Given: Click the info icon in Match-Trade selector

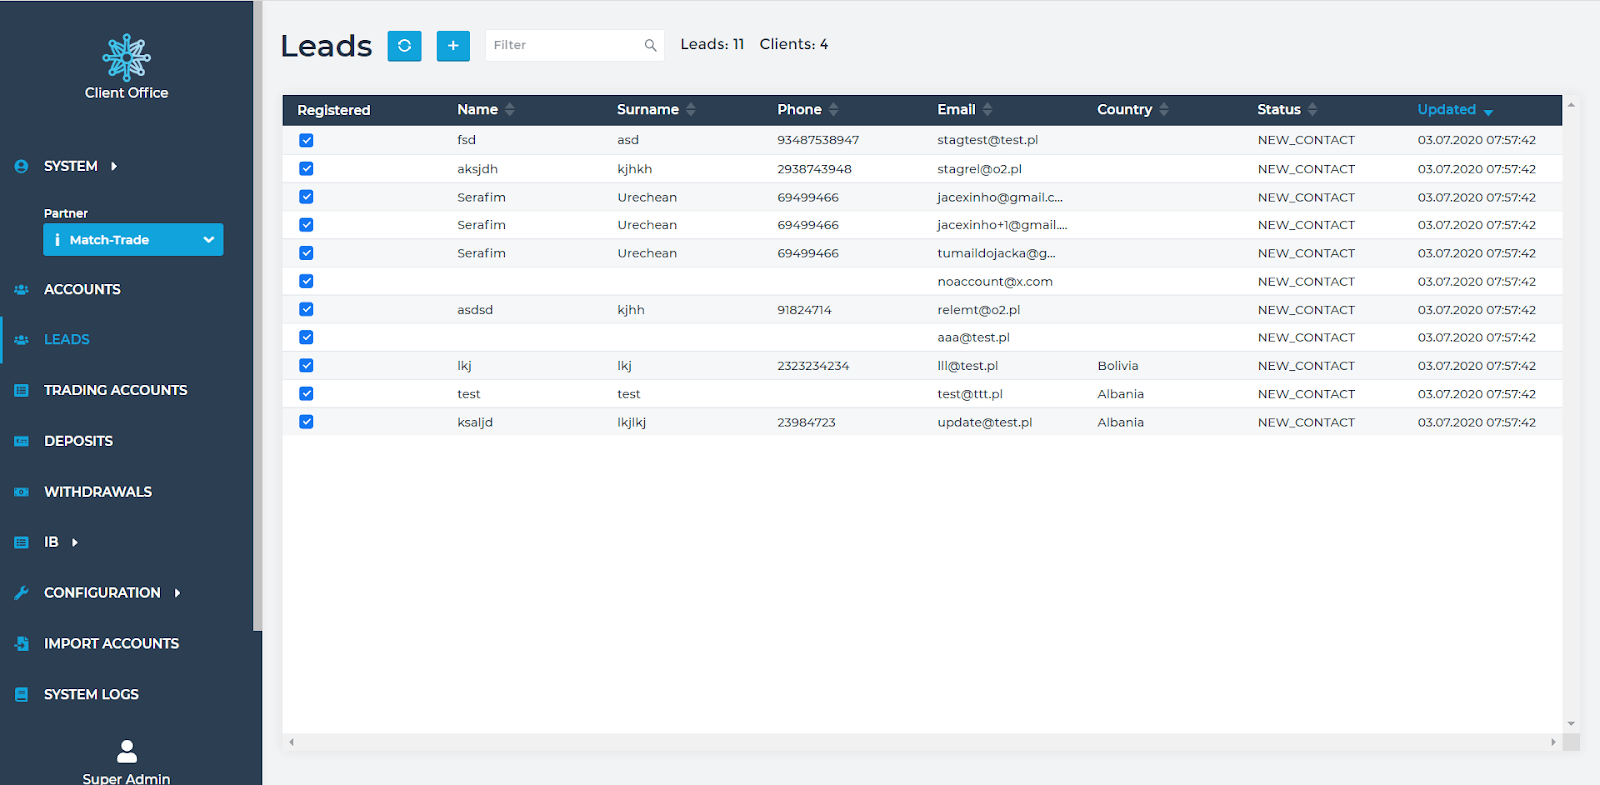Looking at the screenshot, I should tap(57, 240).
